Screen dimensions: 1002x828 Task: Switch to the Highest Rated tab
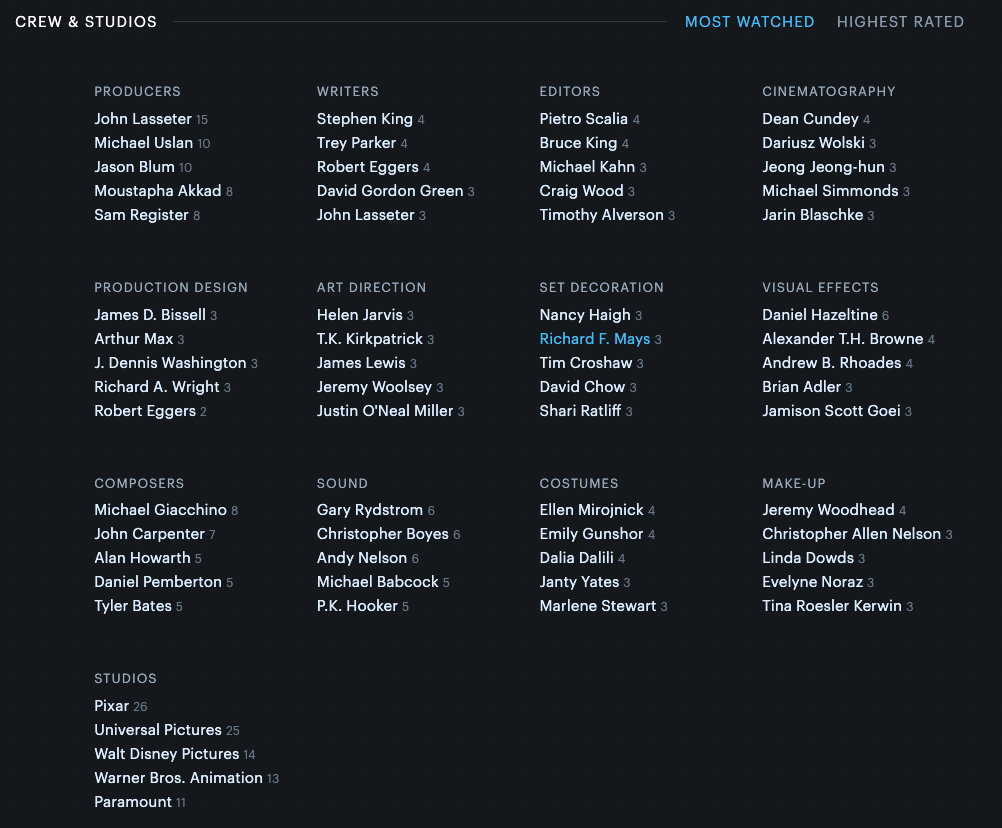pyautogui.click(x=900, y=22)
